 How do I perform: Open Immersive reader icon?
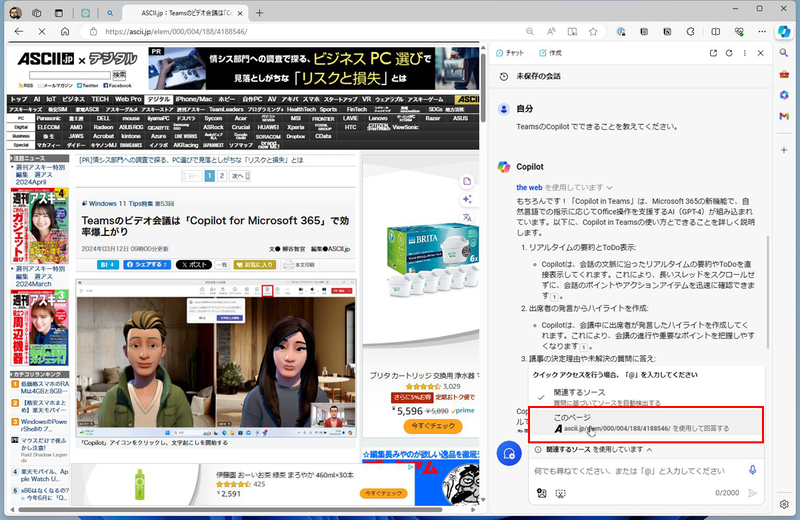[572, 32]
